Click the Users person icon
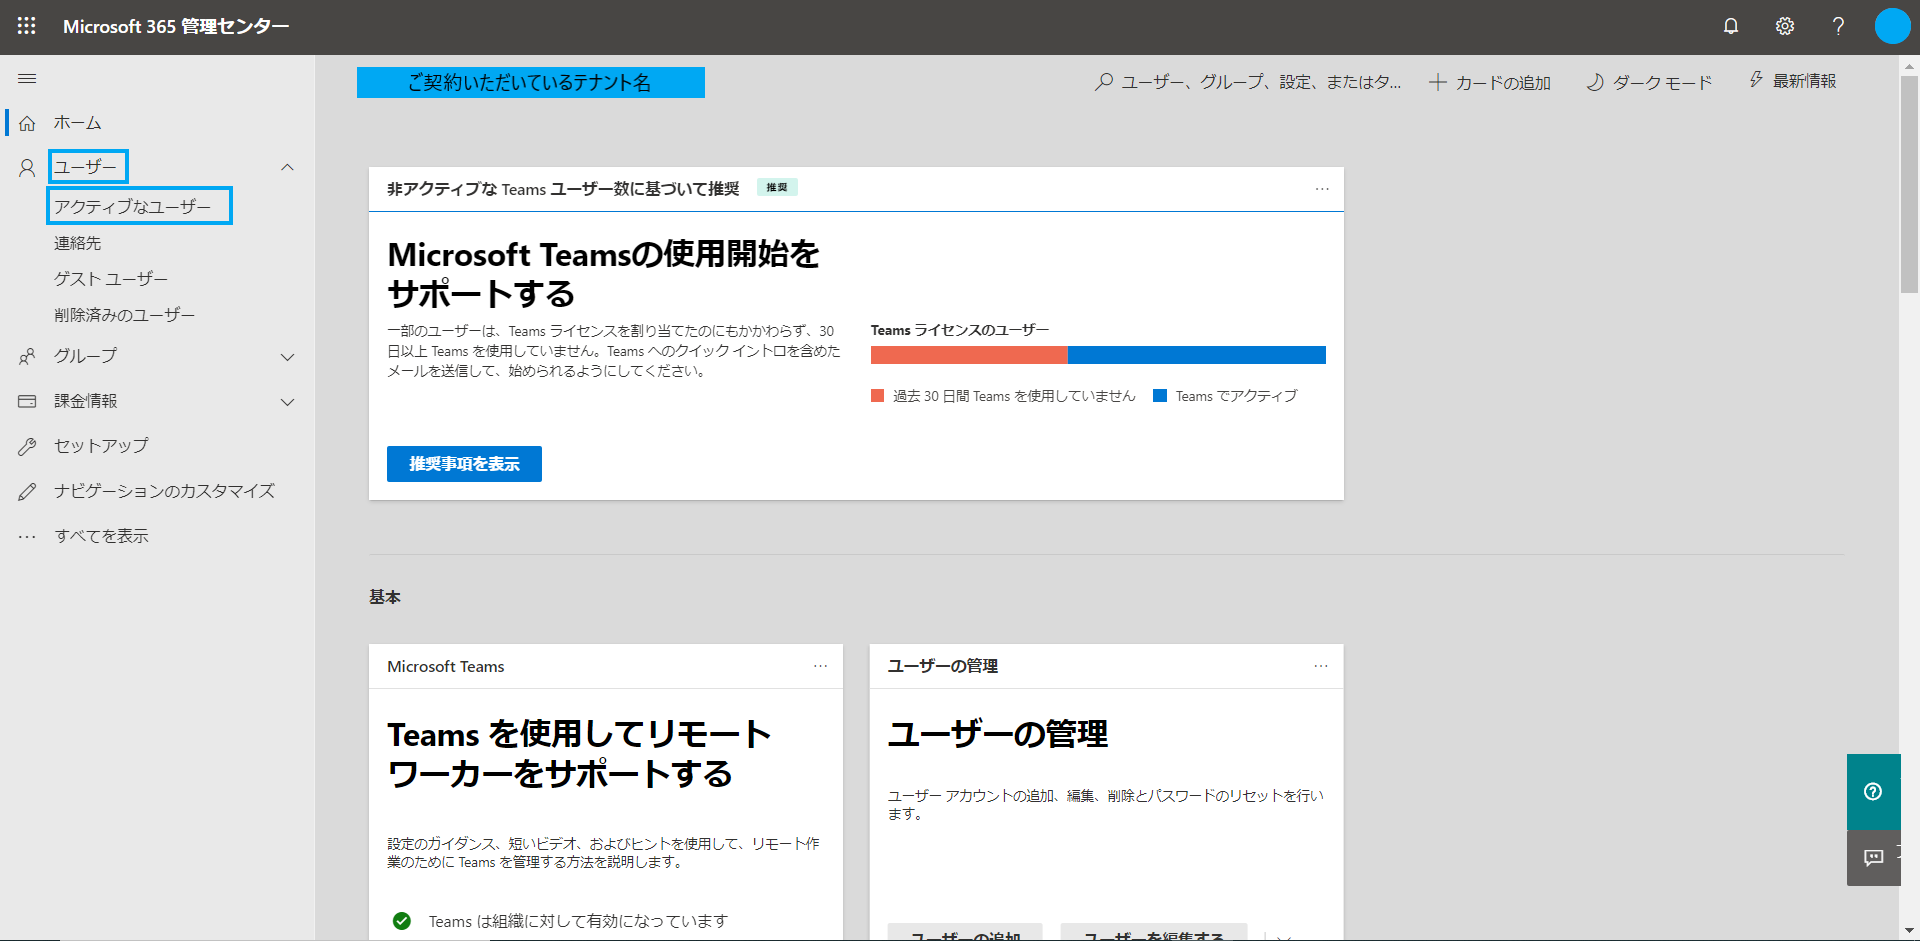The image size is (1920, 941). click(x=27, y=167)
